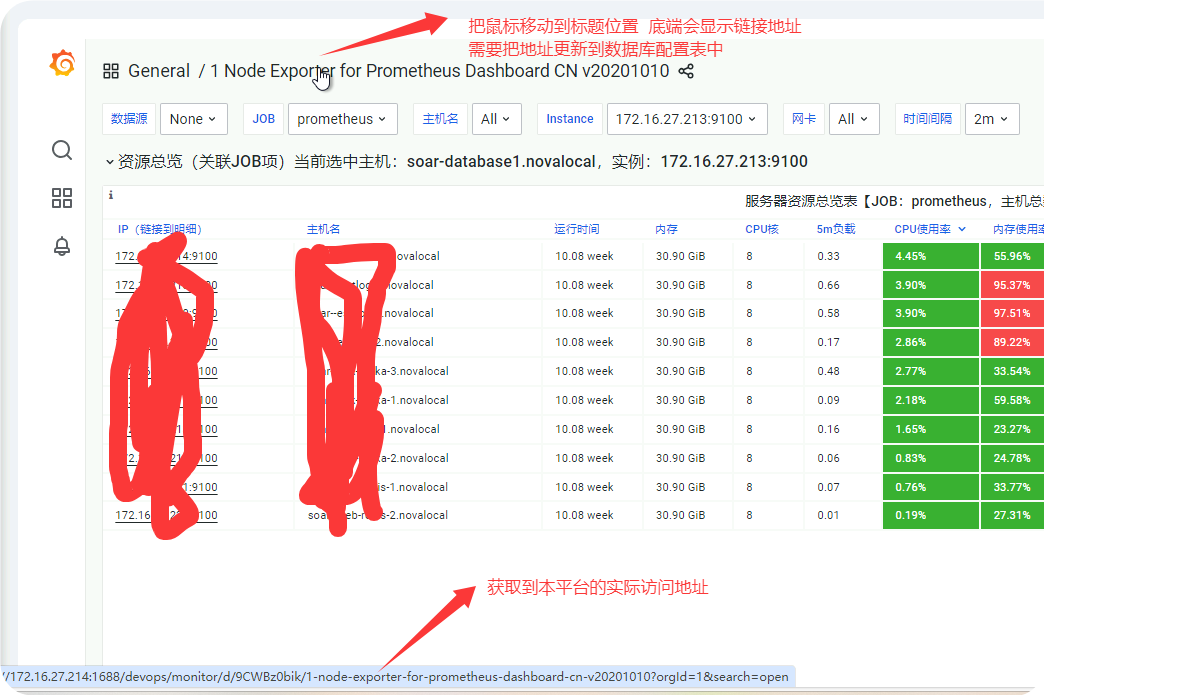Open the Dashboards squares icon in sidebar
Viewport: 1187px width, 695px height.
(62, 198)
